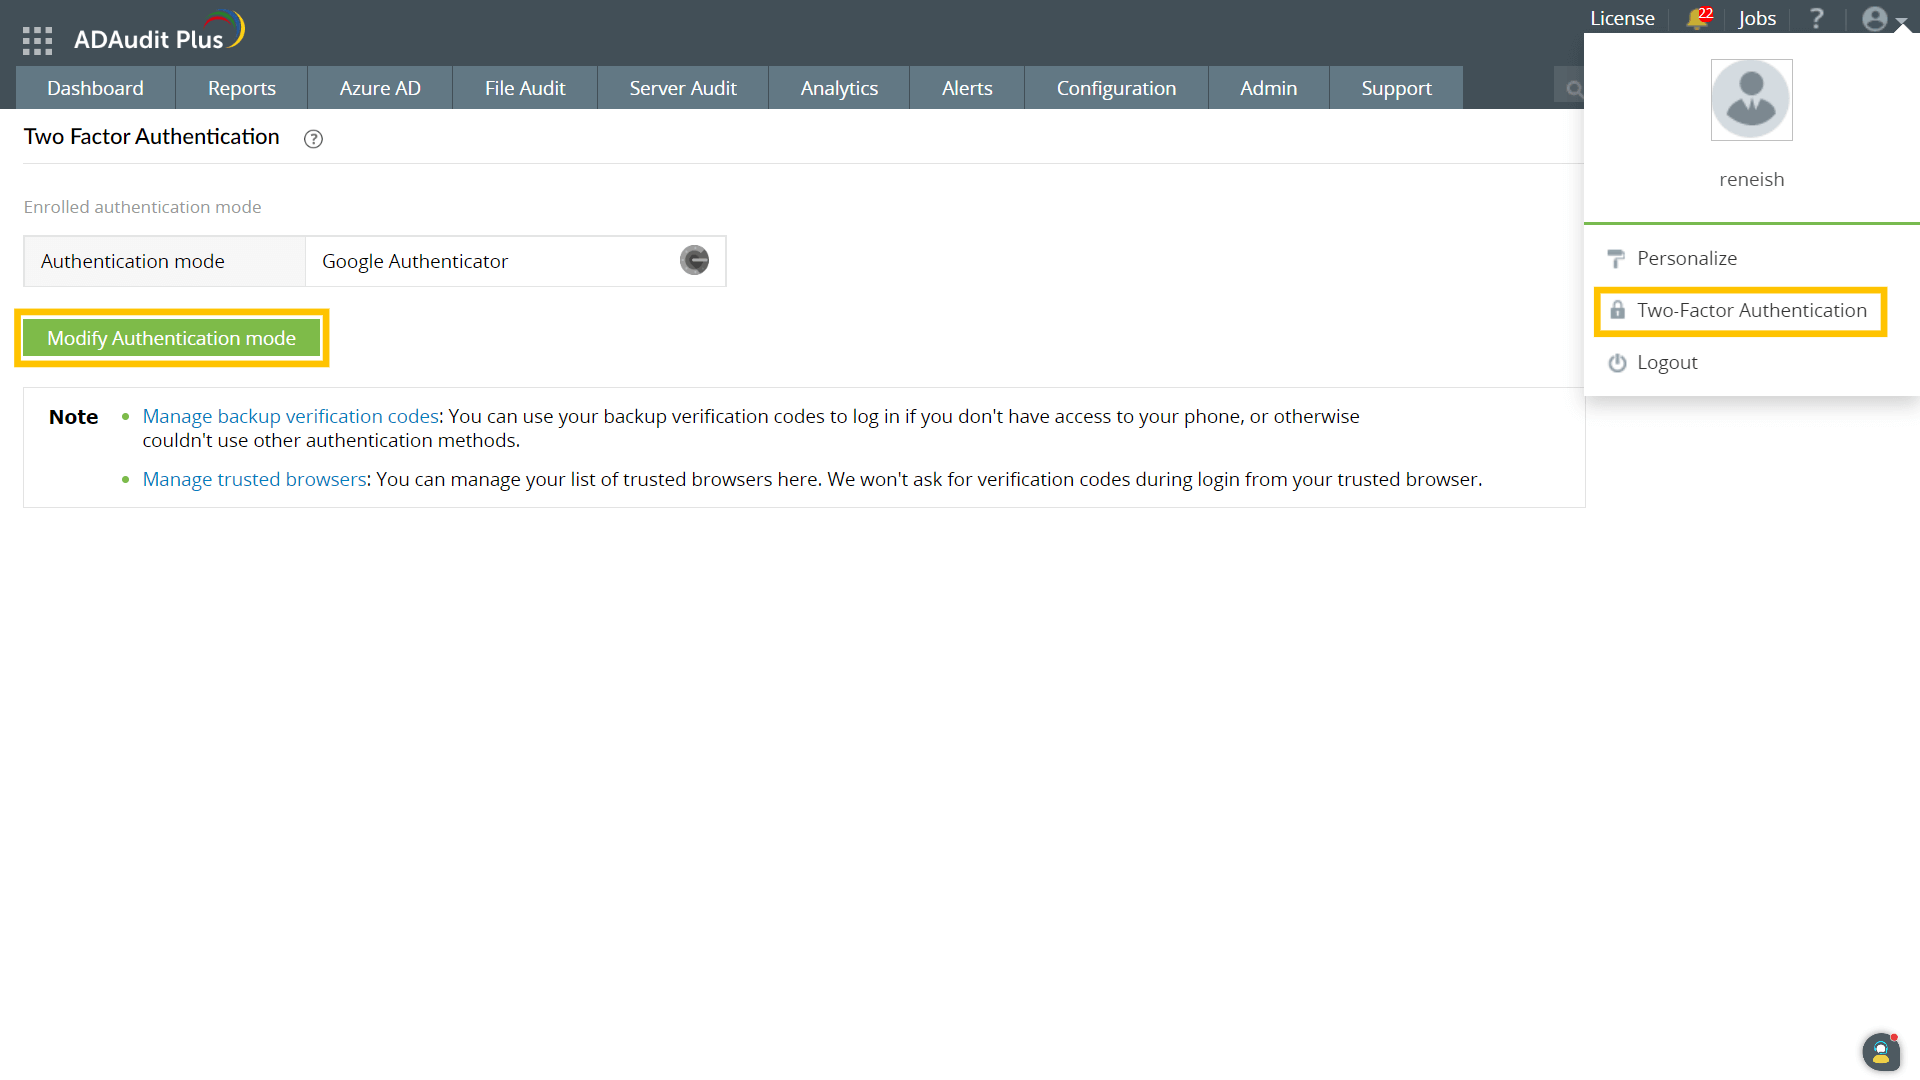Viewport: 1920px width, 1080px height.
Task: Collapse the user account dropdown arrow
Action: click(x=1901, y=20)
